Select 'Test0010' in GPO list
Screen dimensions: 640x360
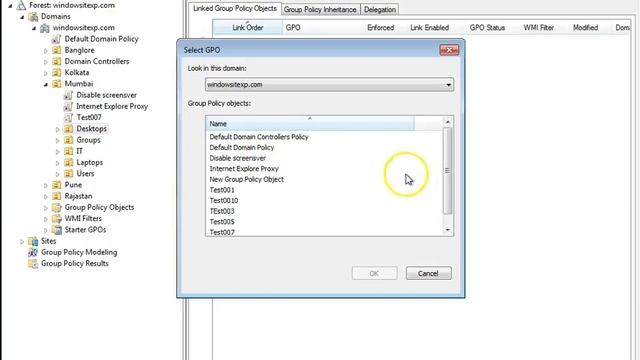click(224, 200)
